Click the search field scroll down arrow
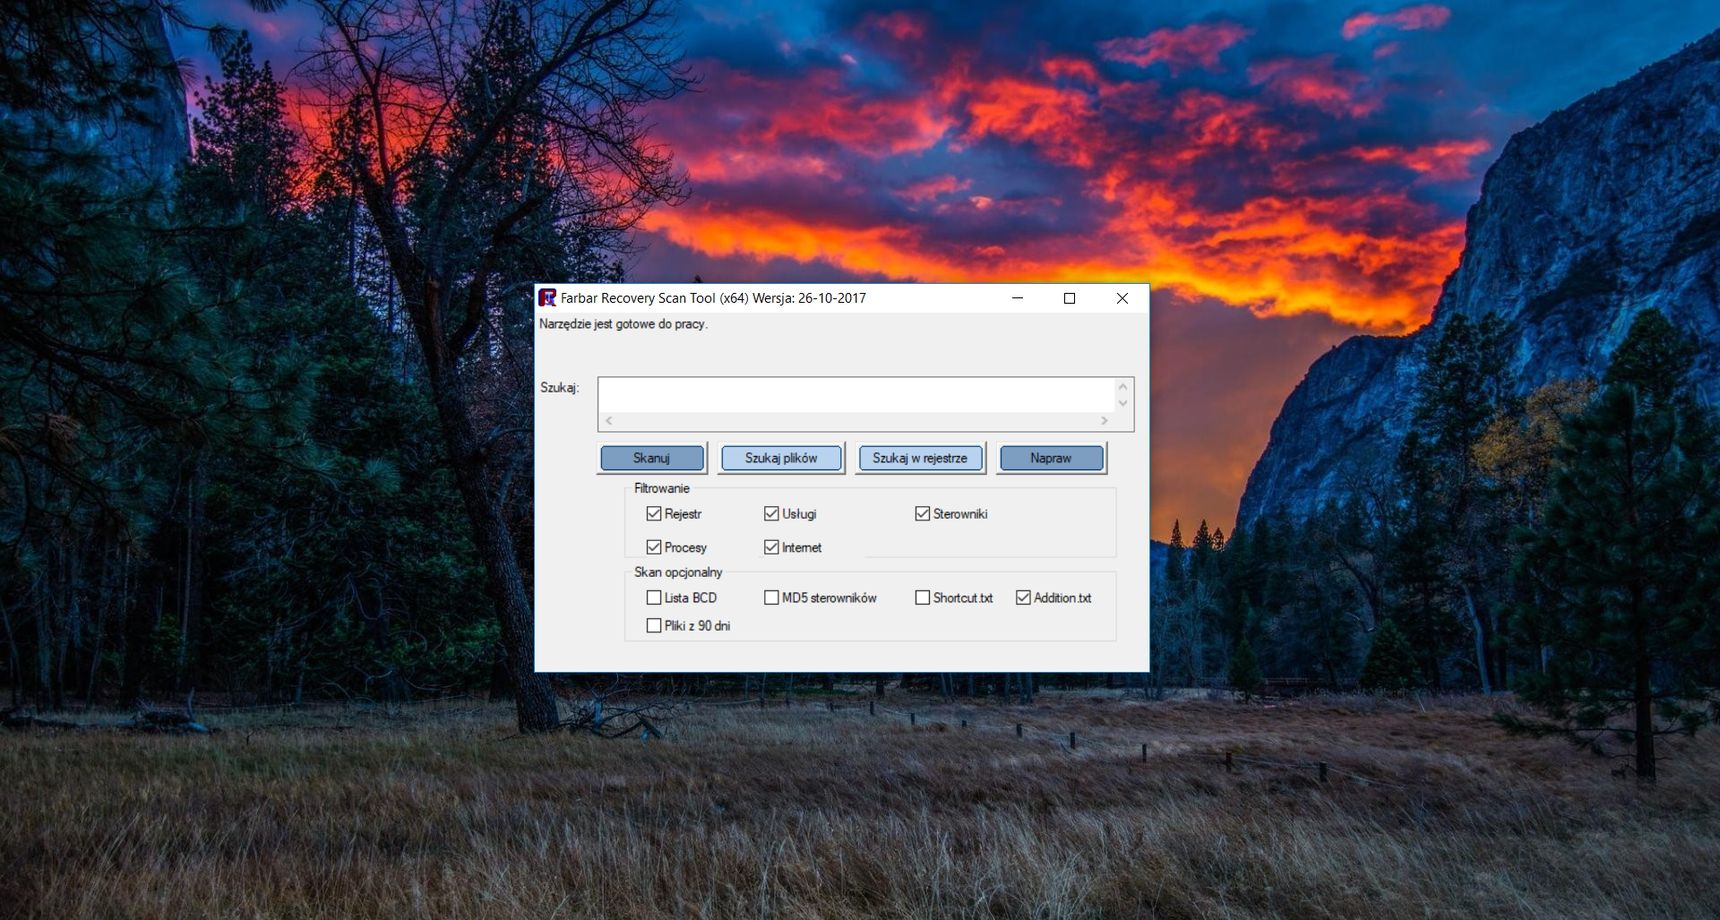 click(x=1123, y=403)
